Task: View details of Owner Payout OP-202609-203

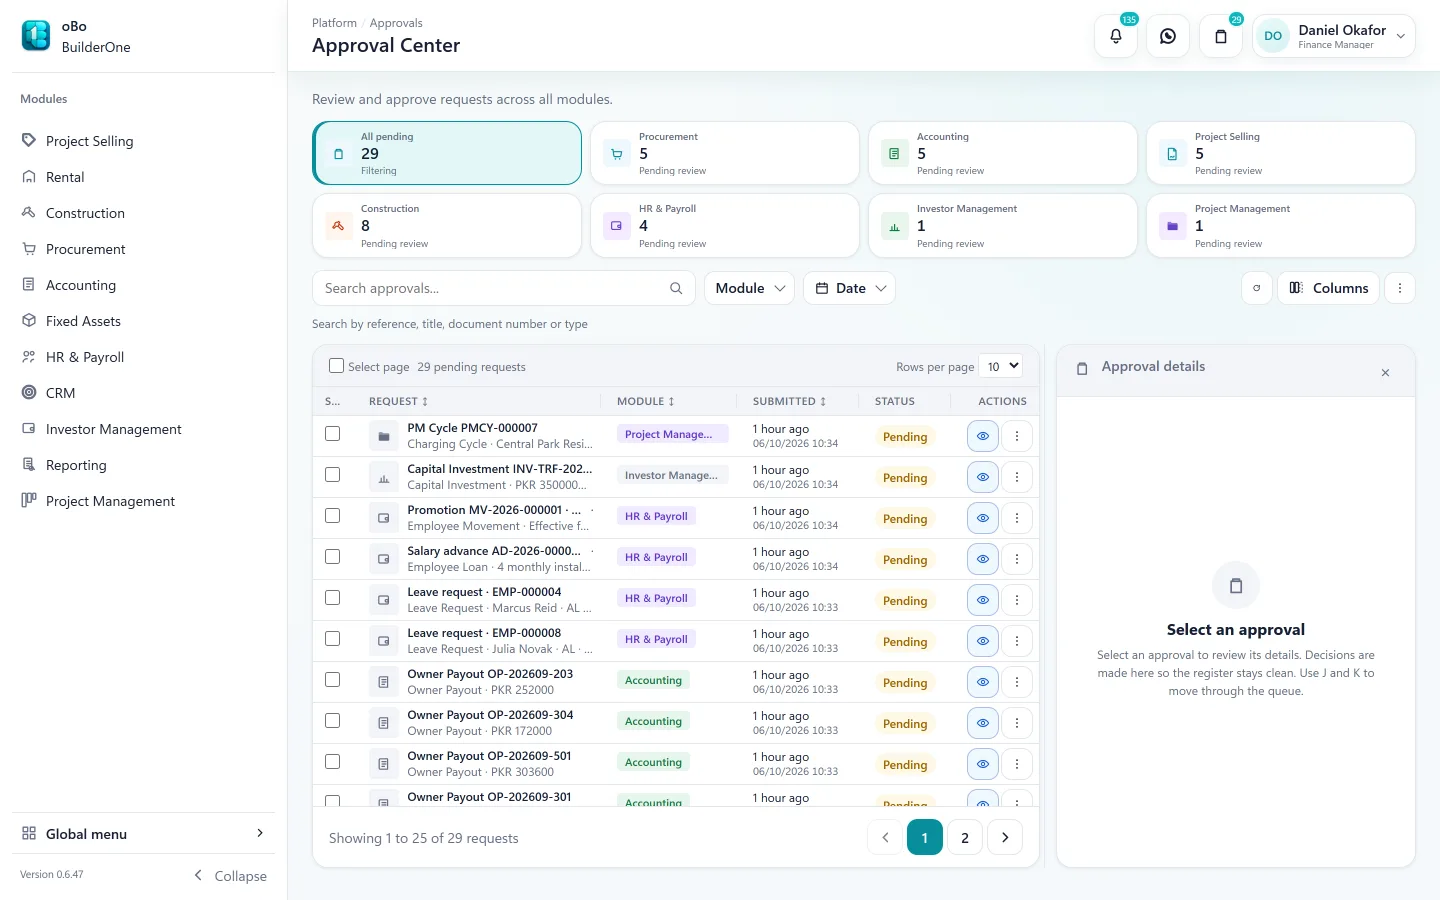Action: pyautogui.click(x=983, y=682)
